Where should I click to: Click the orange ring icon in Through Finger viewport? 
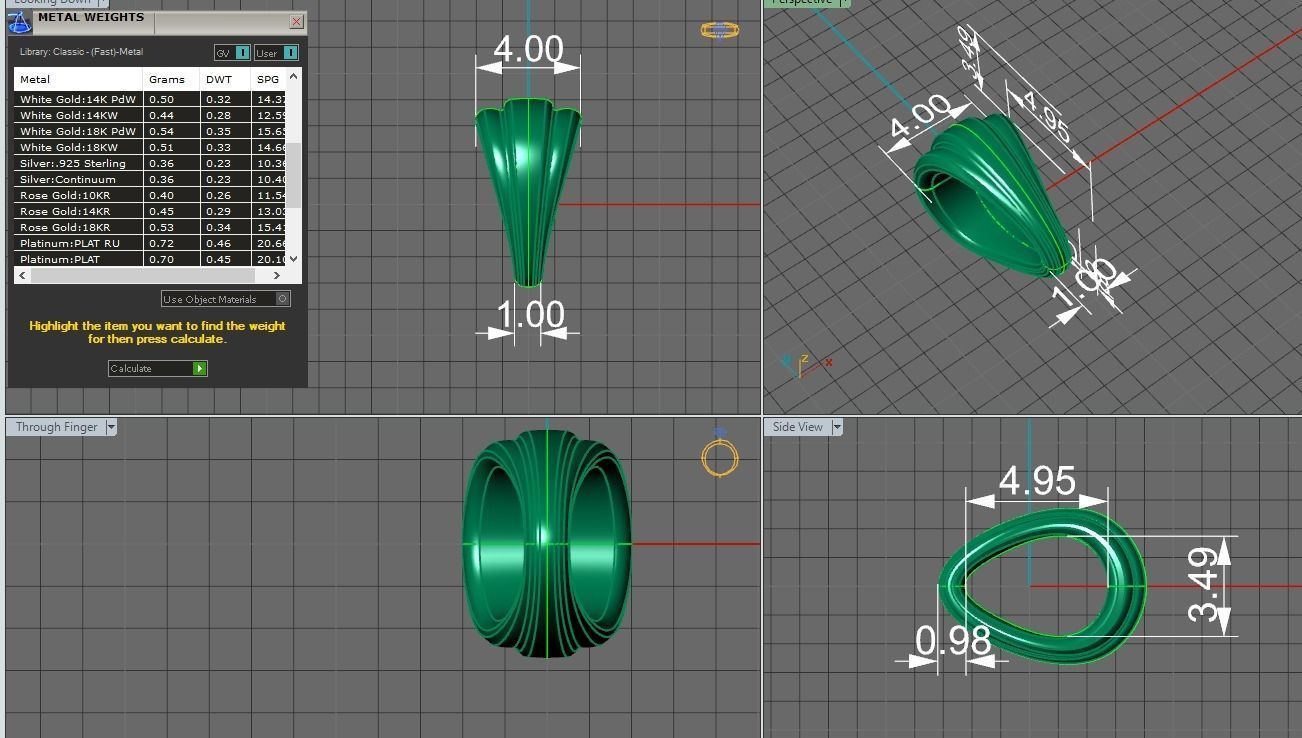[720, 457]
